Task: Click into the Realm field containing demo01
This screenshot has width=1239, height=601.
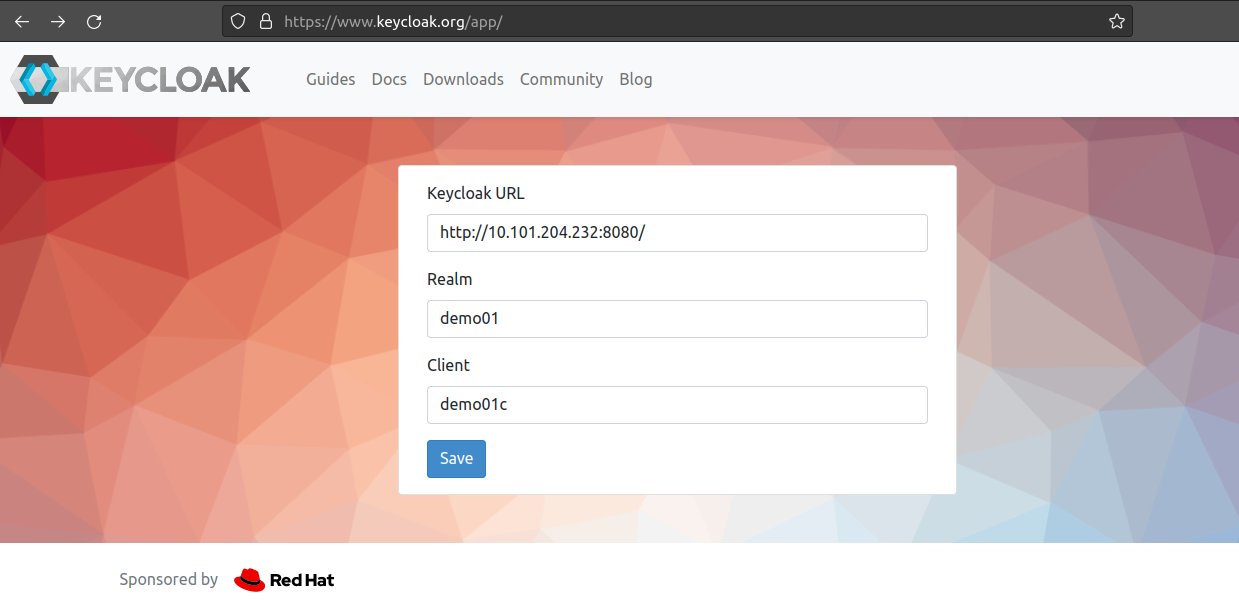Action: click(x=677, y=319)
